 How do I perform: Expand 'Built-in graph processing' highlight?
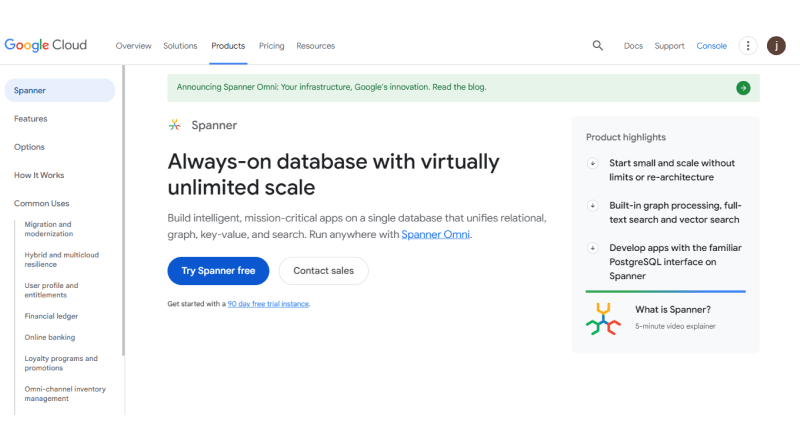(x=592, y=206)
